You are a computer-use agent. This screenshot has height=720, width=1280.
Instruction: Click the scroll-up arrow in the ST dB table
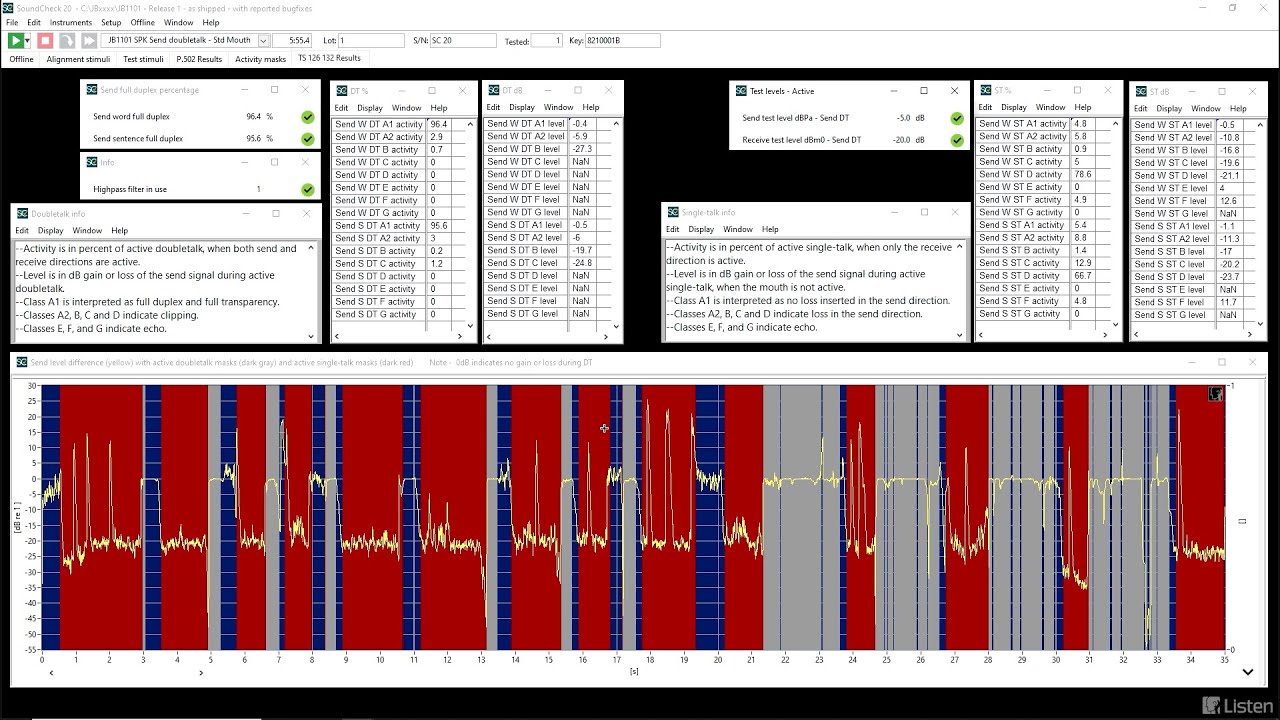1260,124
